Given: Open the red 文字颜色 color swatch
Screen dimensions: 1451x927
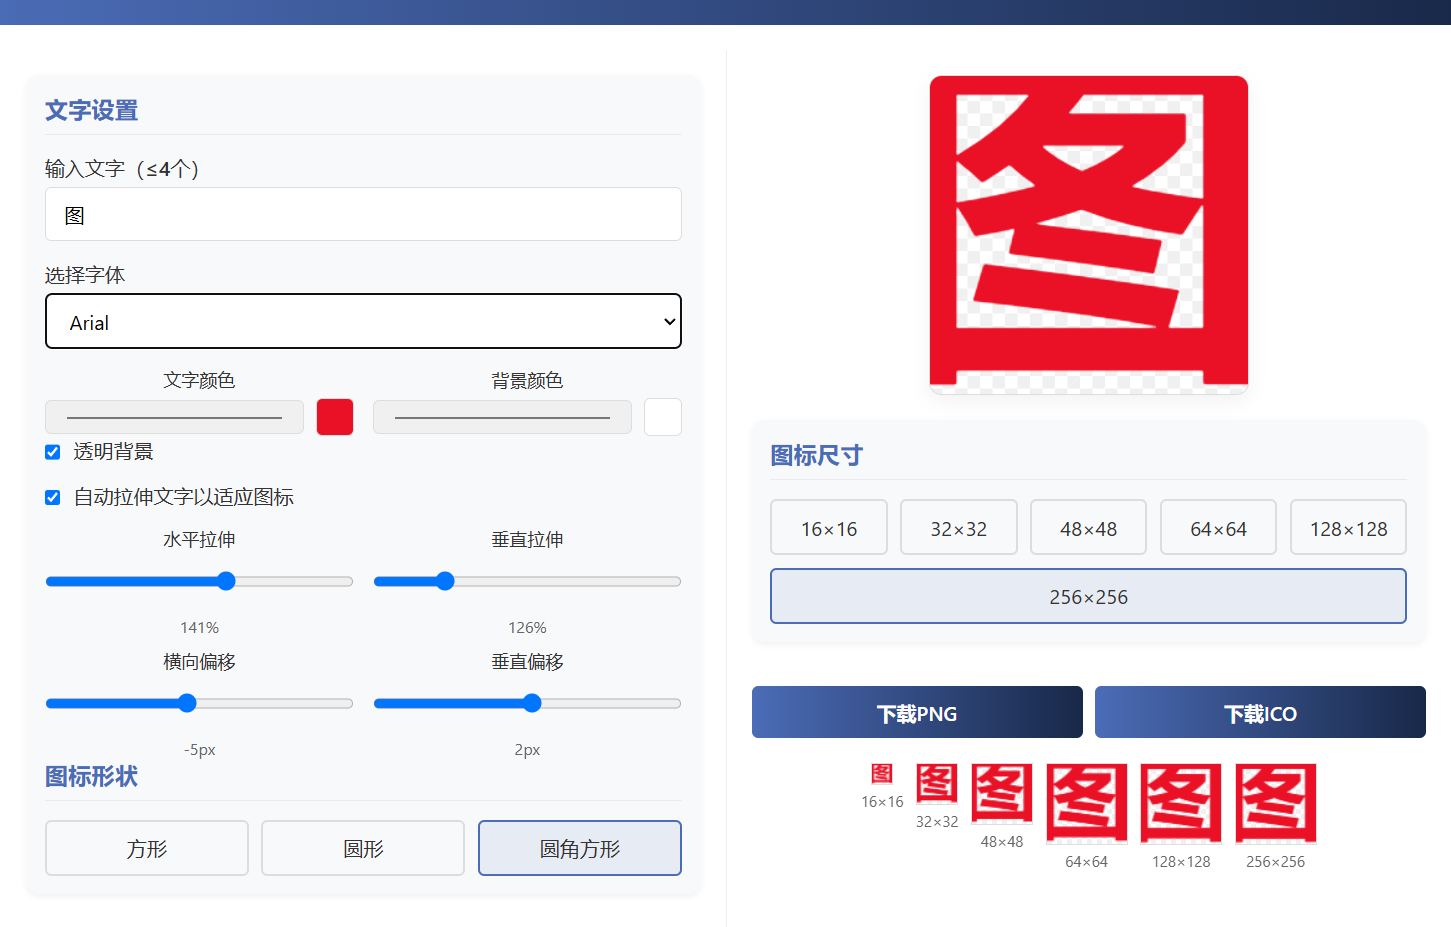Looking at the screenshot, I should click(x=335, y=417).
